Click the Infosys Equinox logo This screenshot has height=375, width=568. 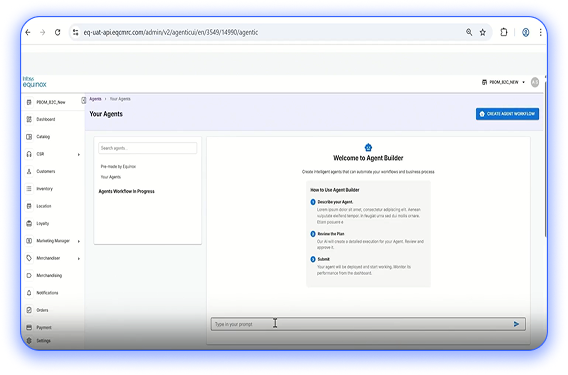click(34, 82)
